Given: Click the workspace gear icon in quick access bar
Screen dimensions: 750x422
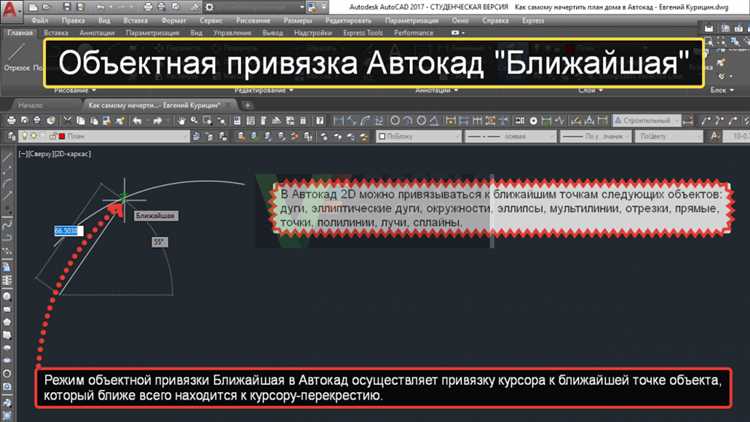Looking at the screenshot, I should pos(209,7).
